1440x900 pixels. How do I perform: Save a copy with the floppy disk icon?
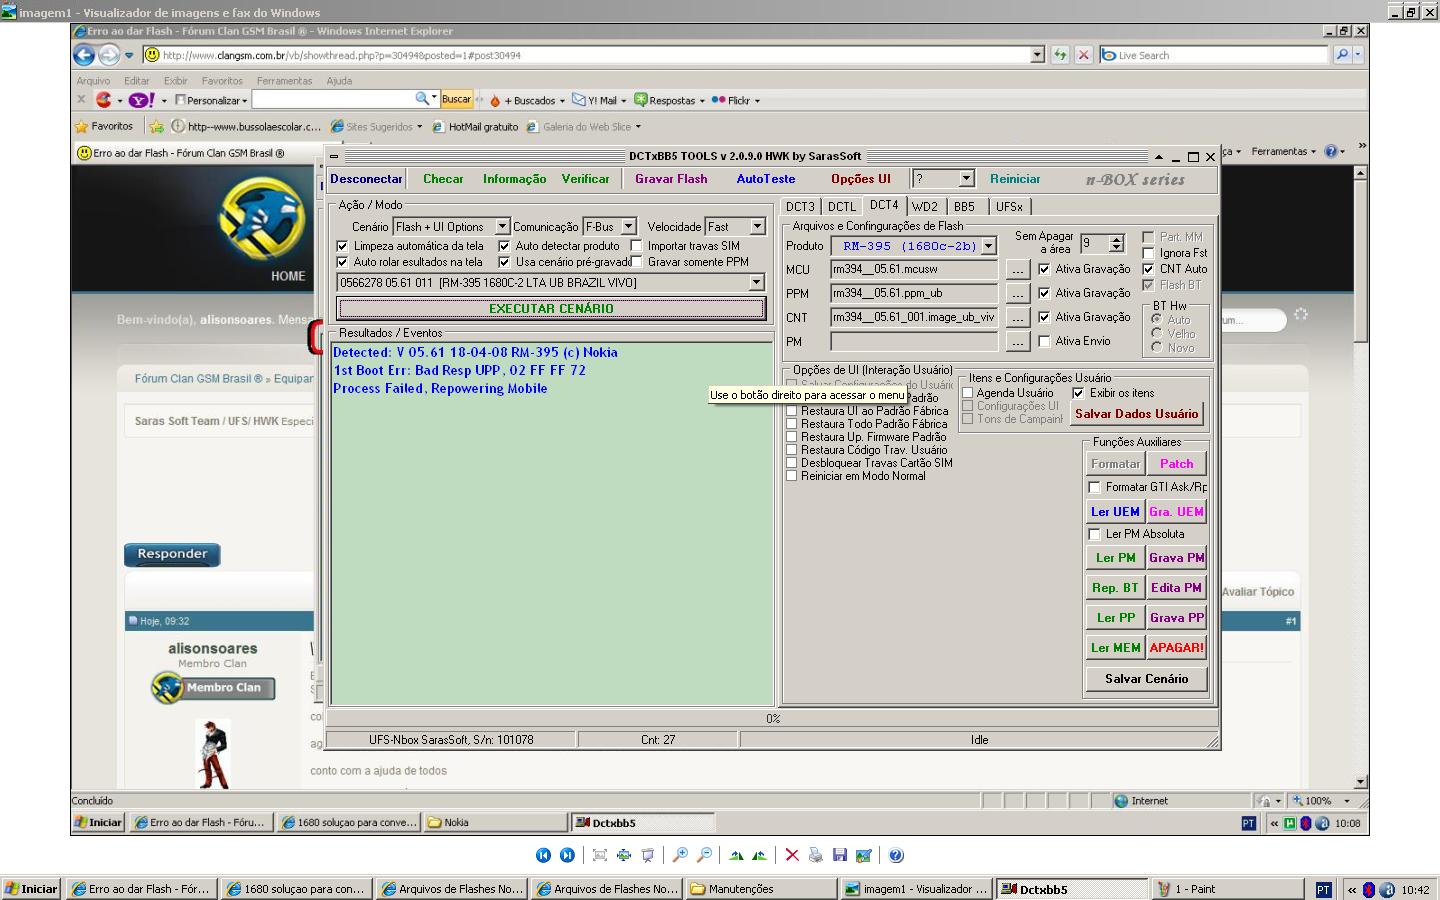pyautogui.click(x=840, y=855)
